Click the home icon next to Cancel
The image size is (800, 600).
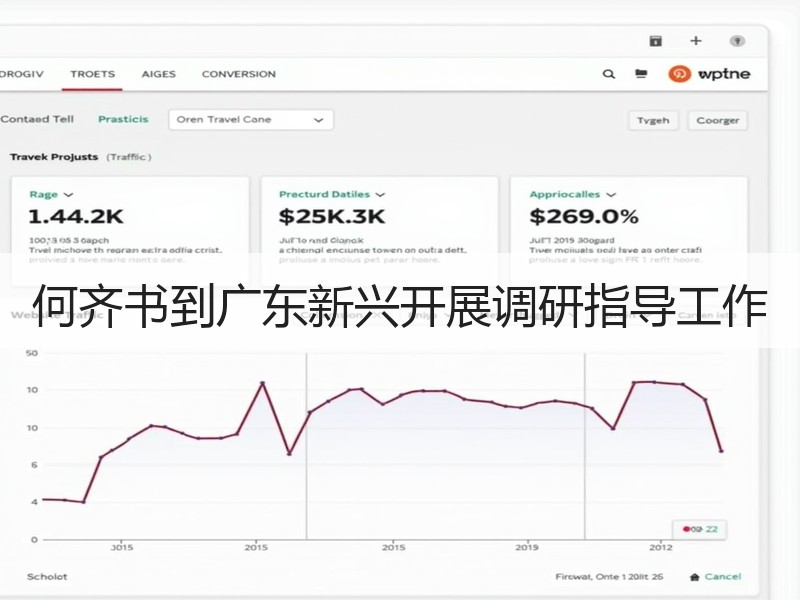click(694, 577)
